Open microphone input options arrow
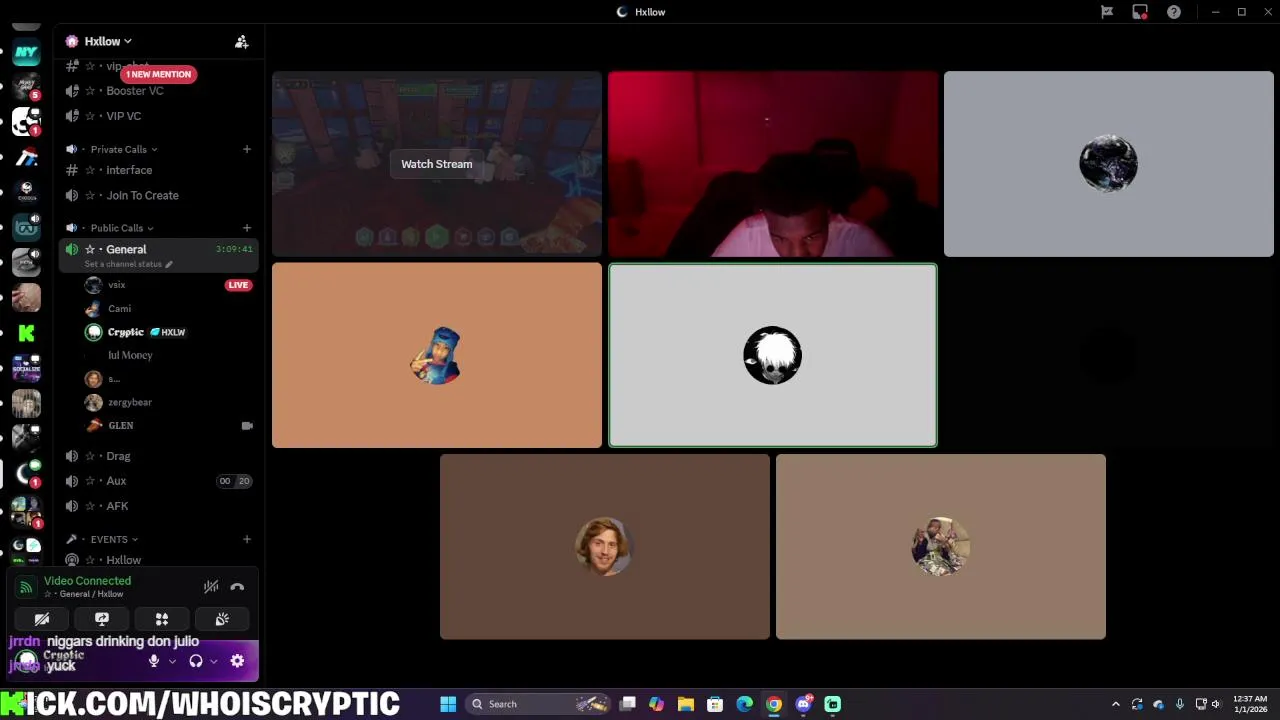 [x=172, y=661]
